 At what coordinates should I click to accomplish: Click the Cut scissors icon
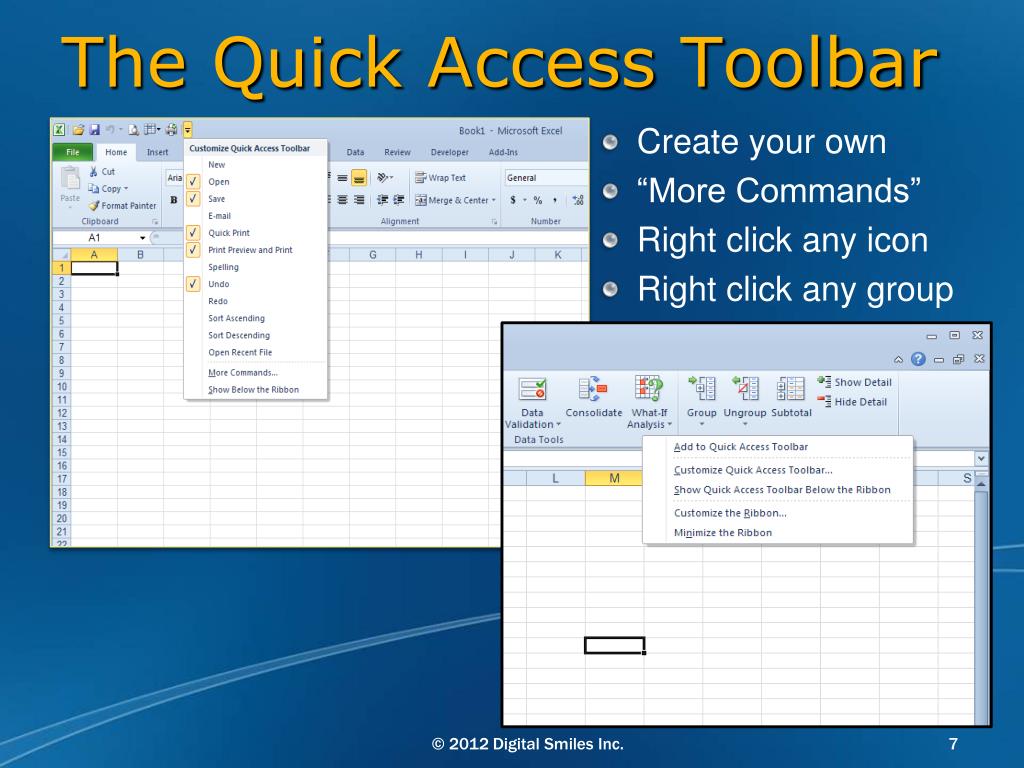pos(93,171)
